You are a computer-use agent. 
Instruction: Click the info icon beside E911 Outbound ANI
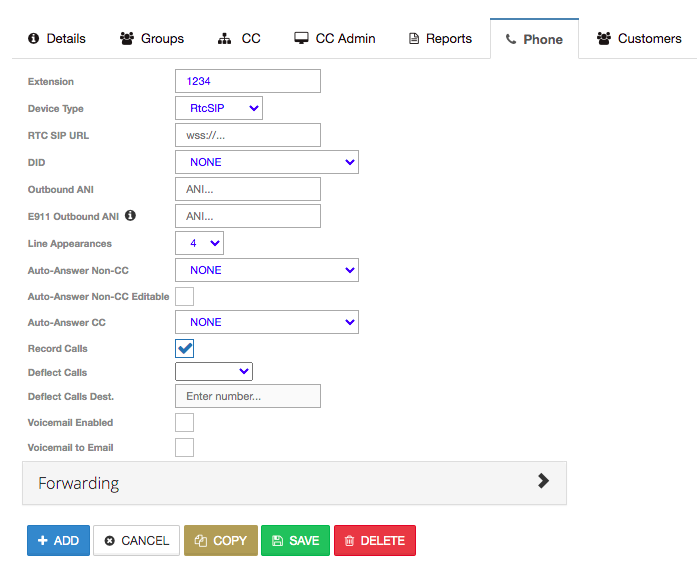(x=130, y=216)
